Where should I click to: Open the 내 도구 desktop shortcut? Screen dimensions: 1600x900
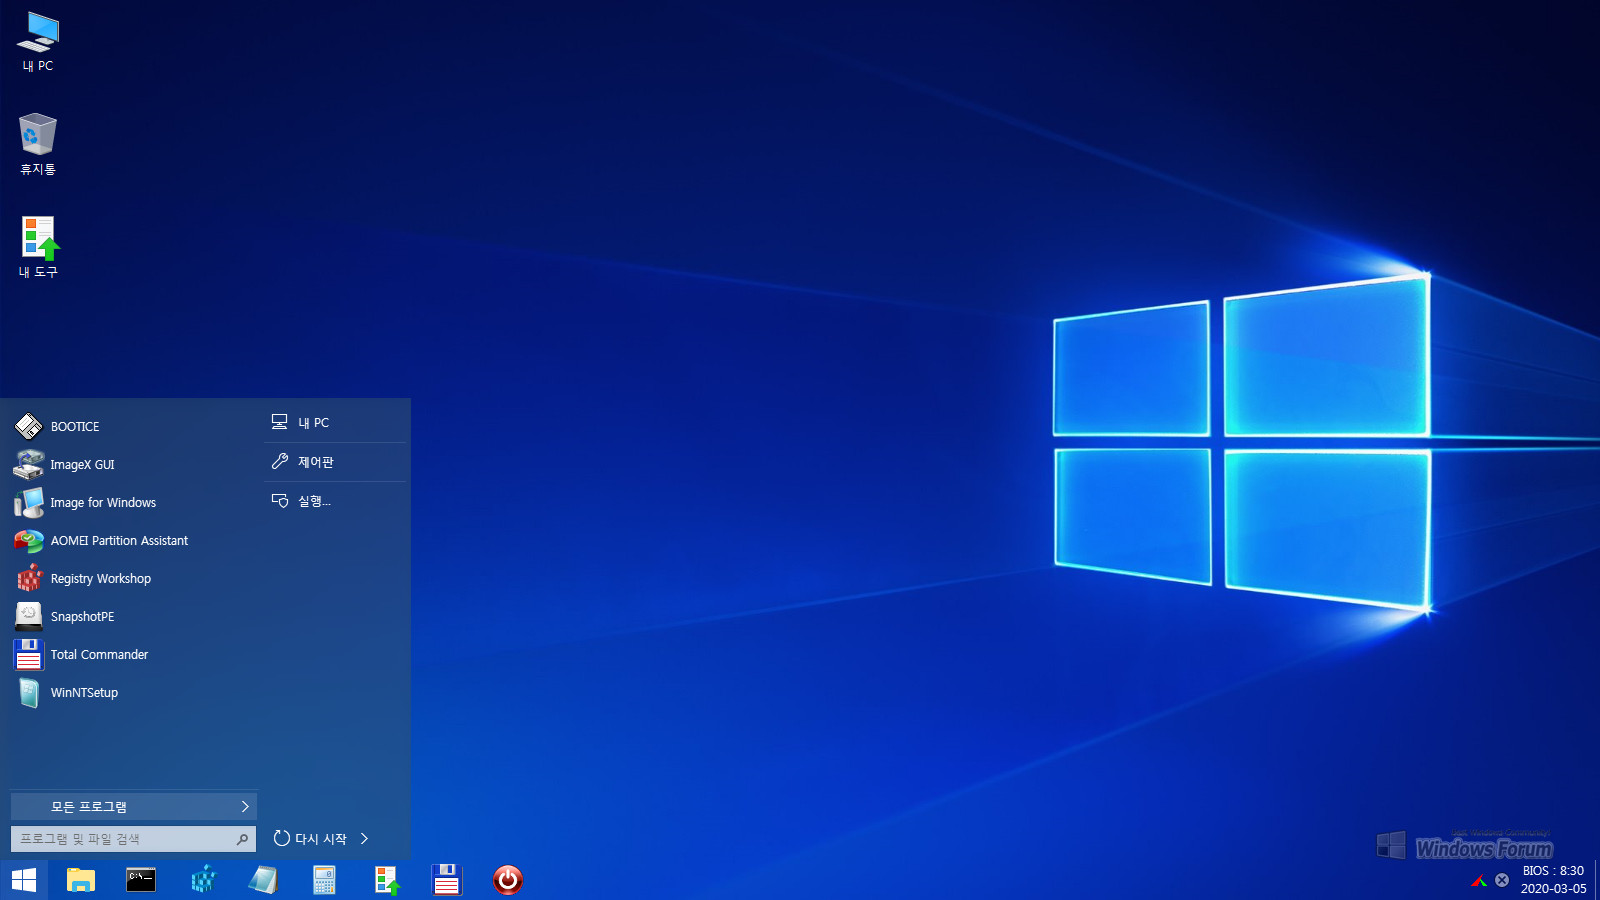[x=38, y=247]
